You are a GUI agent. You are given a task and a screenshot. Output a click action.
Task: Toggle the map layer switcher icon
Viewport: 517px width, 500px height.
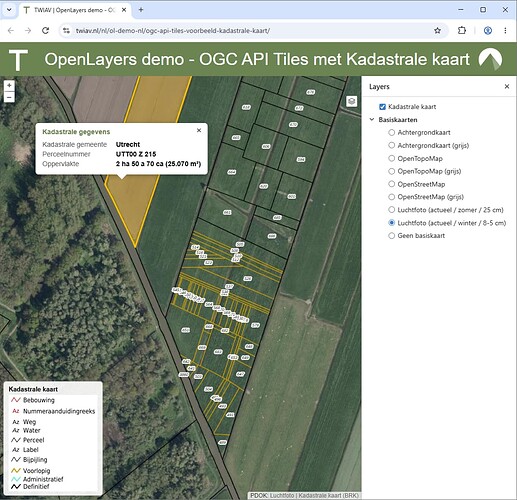351,101
